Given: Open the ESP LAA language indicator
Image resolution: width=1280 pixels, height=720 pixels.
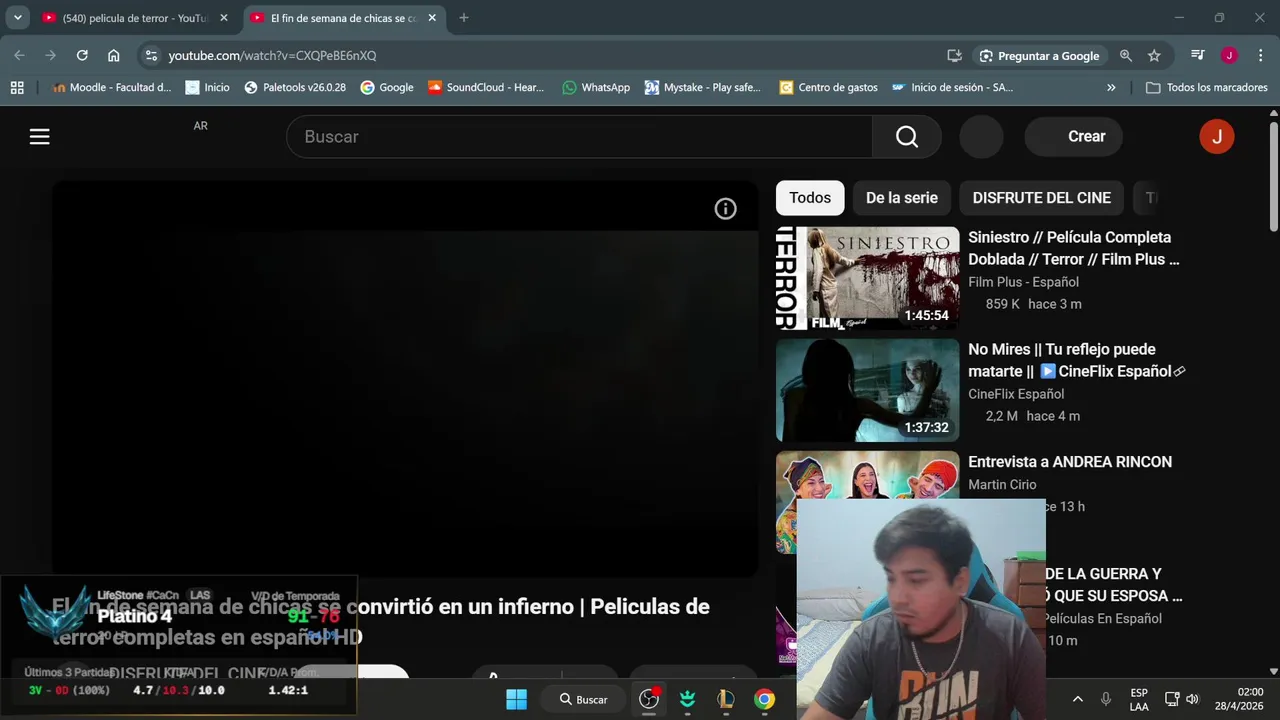Looking at the screenshot, I should click(1139, 699).
